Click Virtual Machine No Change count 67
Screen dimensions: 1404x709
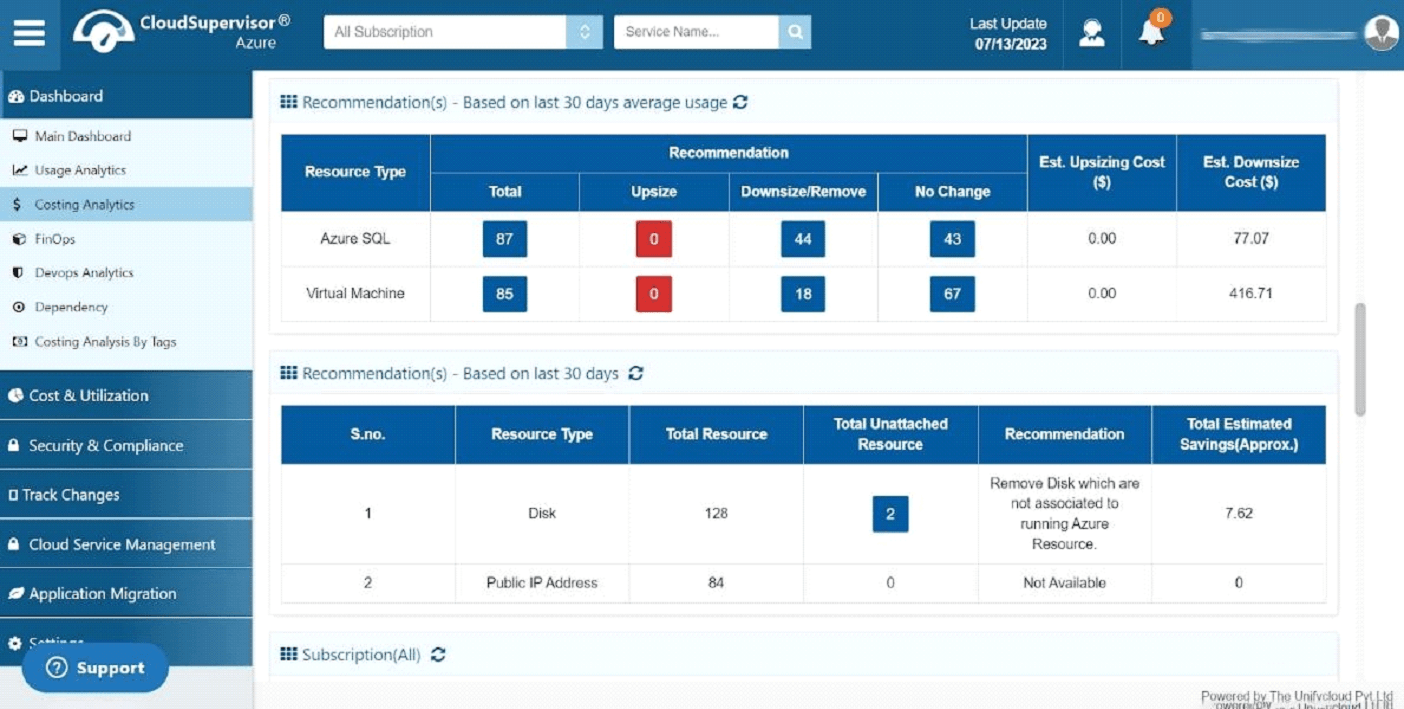pyautogui.click(x=952, y=294)
